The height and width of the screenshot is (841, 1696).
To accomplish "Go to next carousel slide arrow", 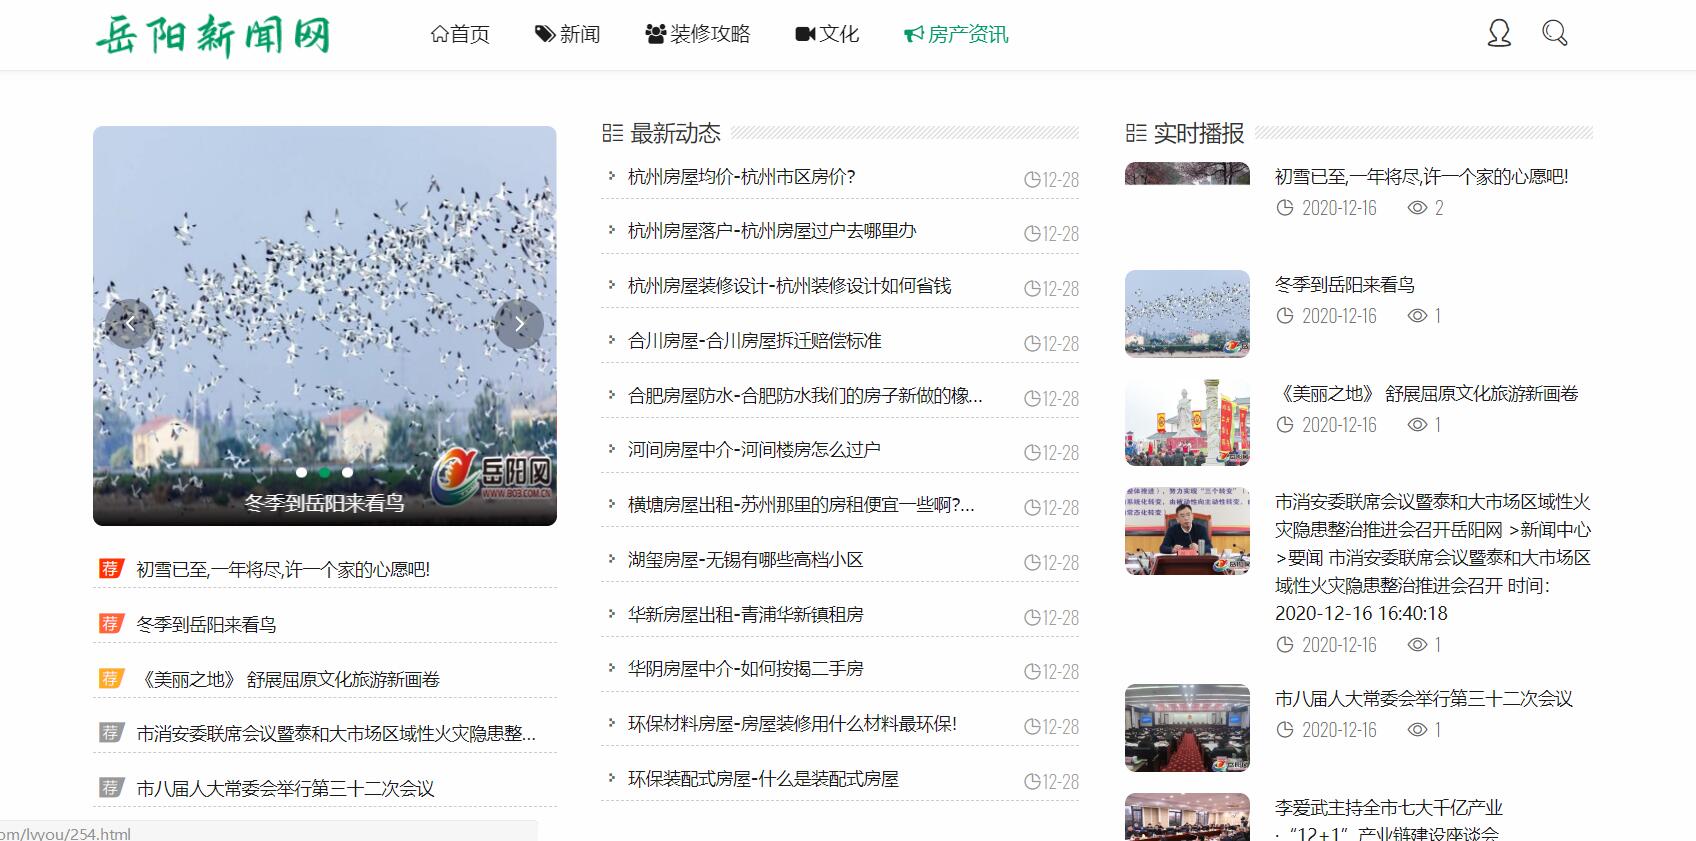I will [519, 324].
